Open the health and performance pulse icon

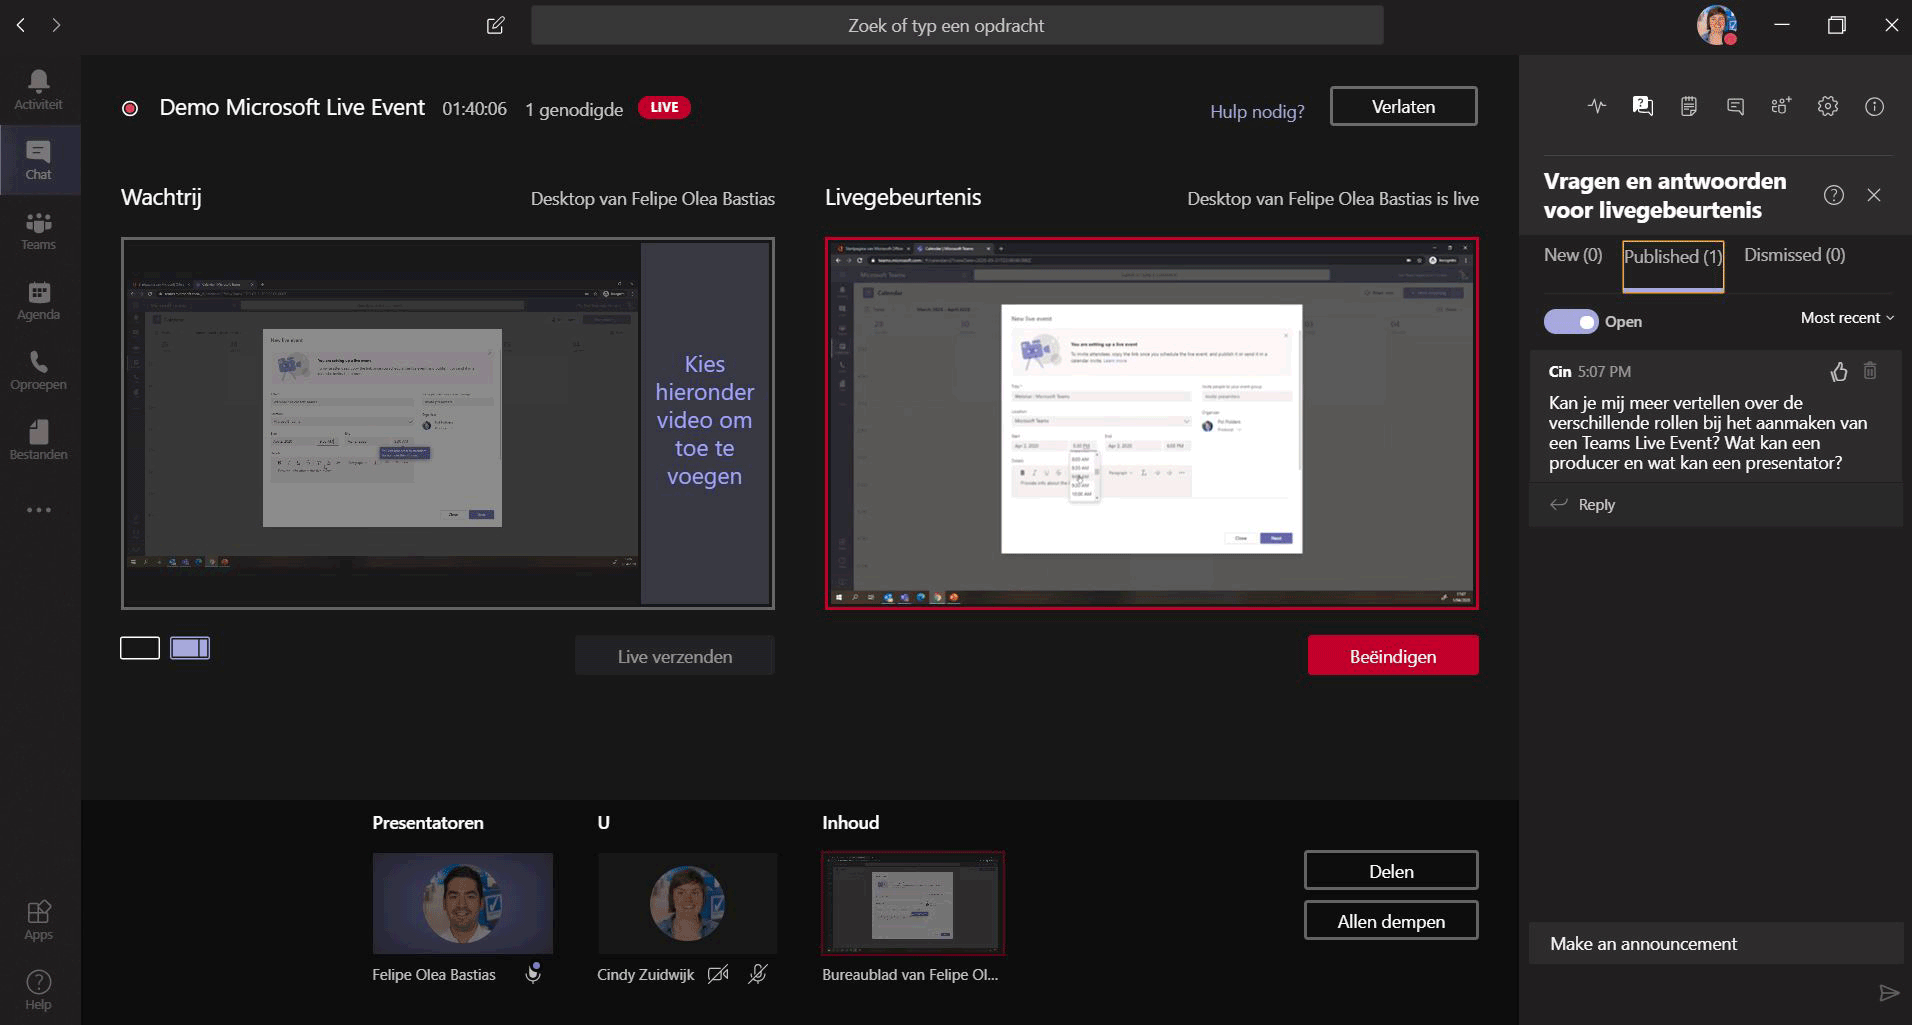[x=1597, y=106]
